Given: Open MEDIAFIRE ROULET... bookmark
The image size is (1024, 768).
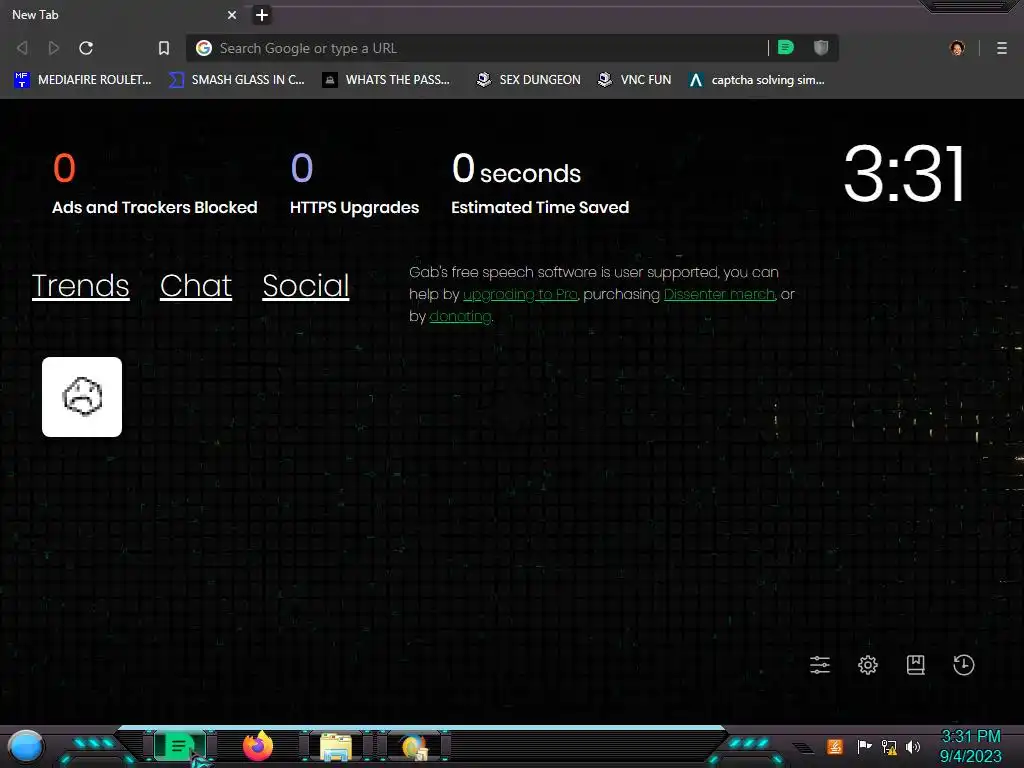Looking at the screenshot, I should click(82, 80).
